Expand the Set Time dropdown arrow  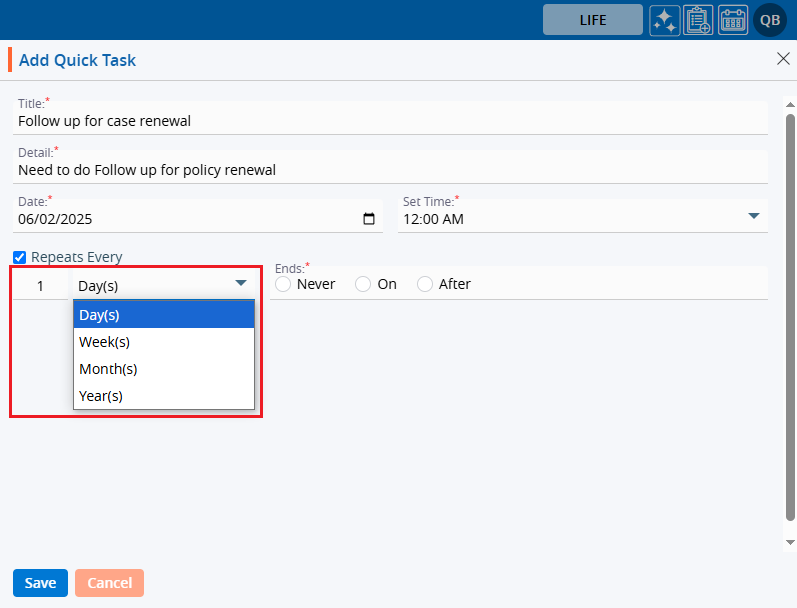tap(753, 216)
